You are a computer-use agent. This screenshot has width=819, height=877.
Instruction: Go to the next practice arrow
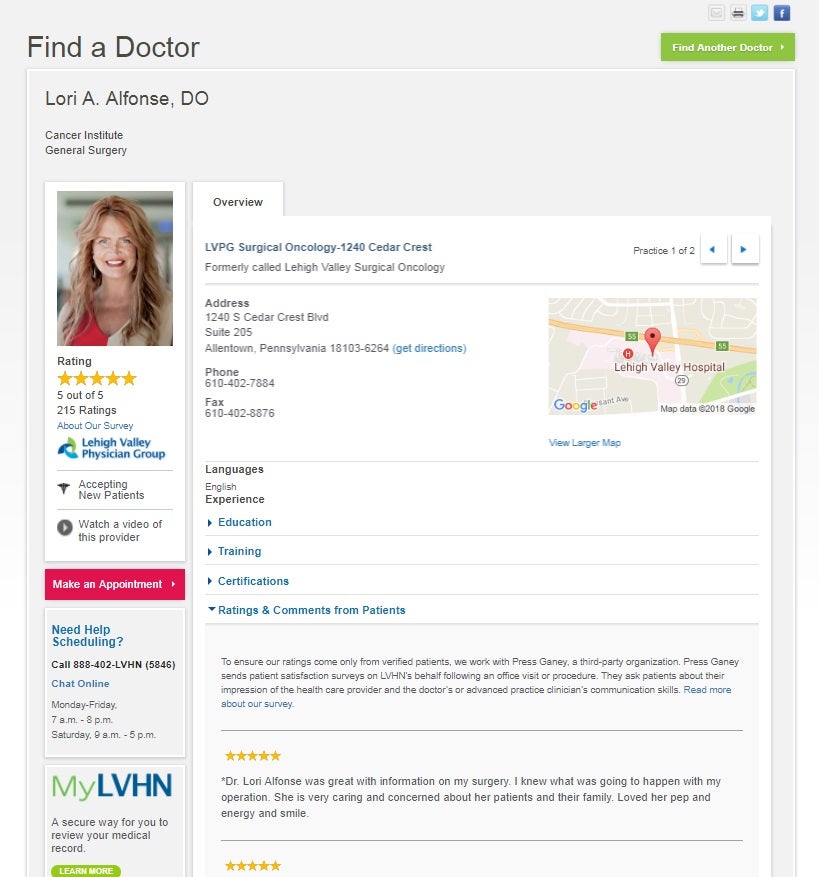pyautogui.click(x=745, y=249)
